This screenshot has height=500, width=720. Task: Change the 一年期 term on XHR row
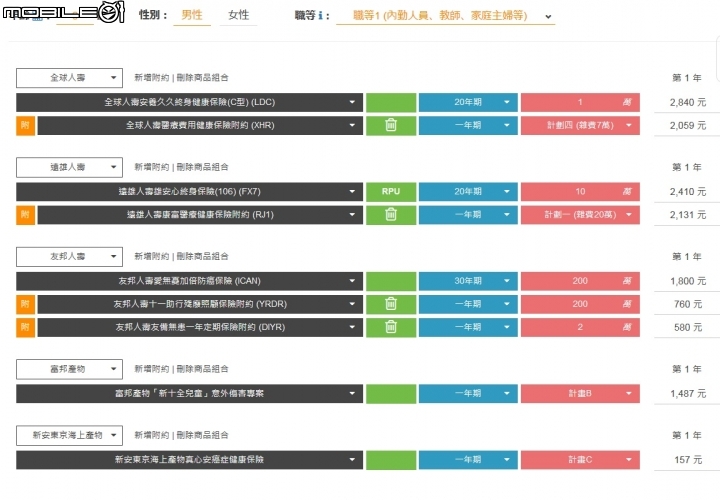468,125
